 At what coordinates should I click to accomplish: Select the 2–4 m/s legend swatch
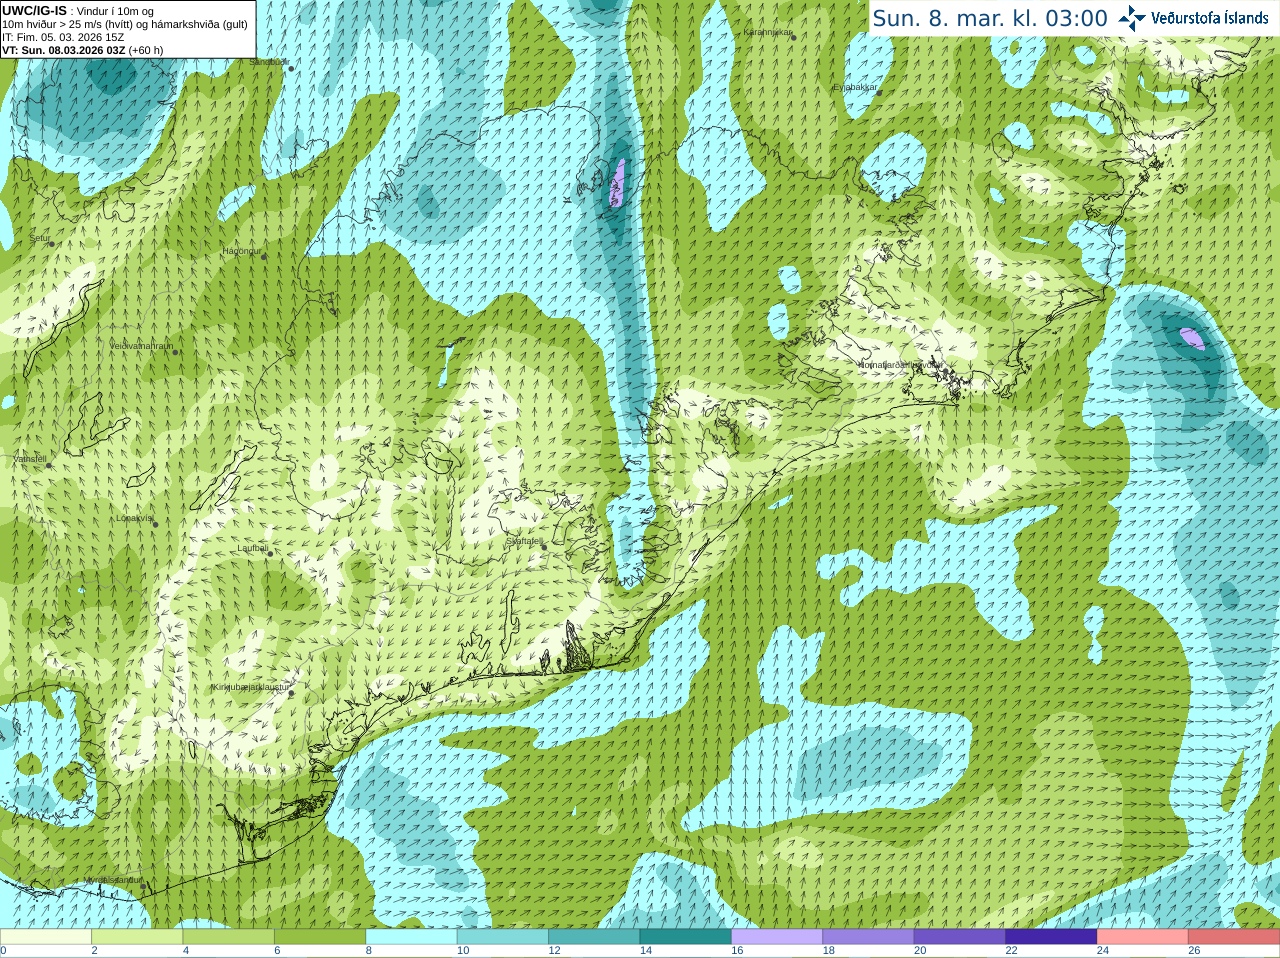coord(137,937)
